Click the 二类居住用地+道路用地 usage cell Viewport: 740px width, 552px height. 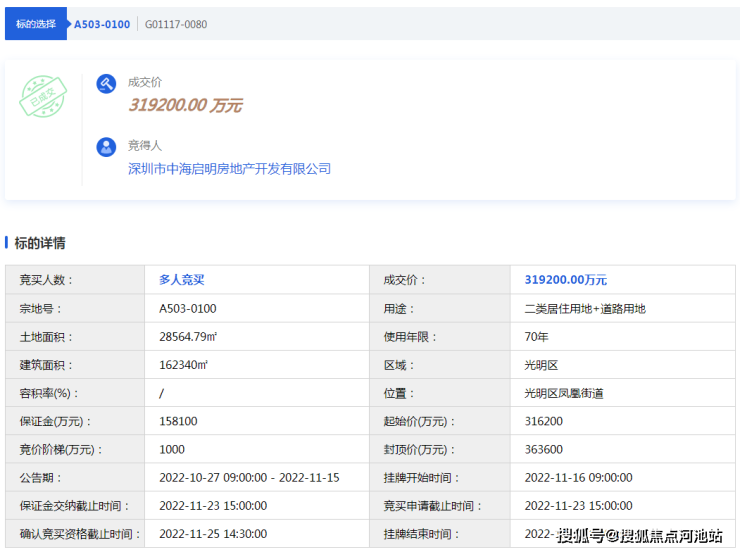pos(584,309)
